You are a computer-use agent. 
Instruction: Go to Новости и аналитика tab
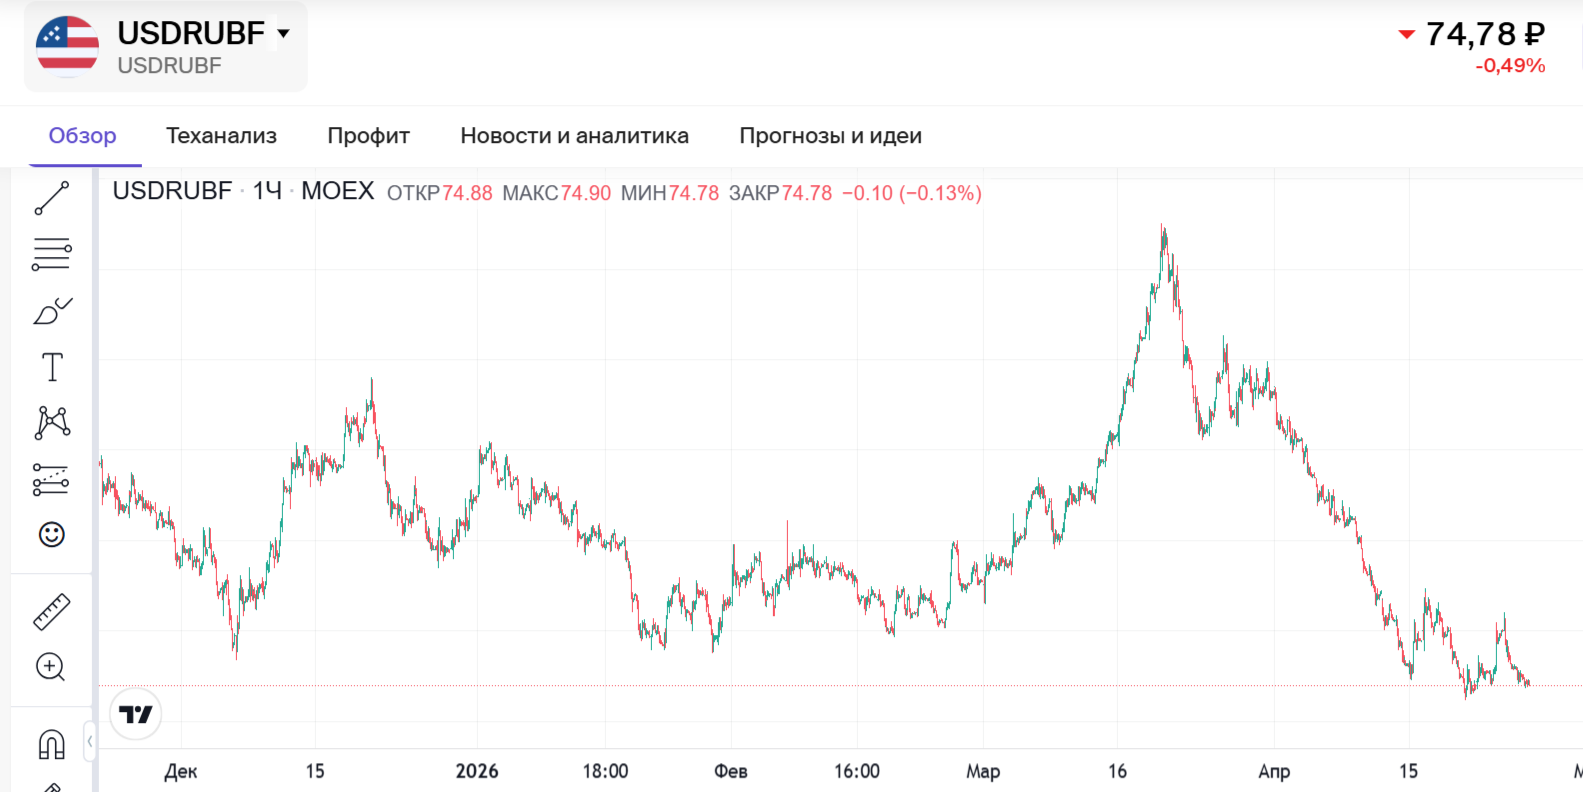pyautogui.click(x=574, y=136)
